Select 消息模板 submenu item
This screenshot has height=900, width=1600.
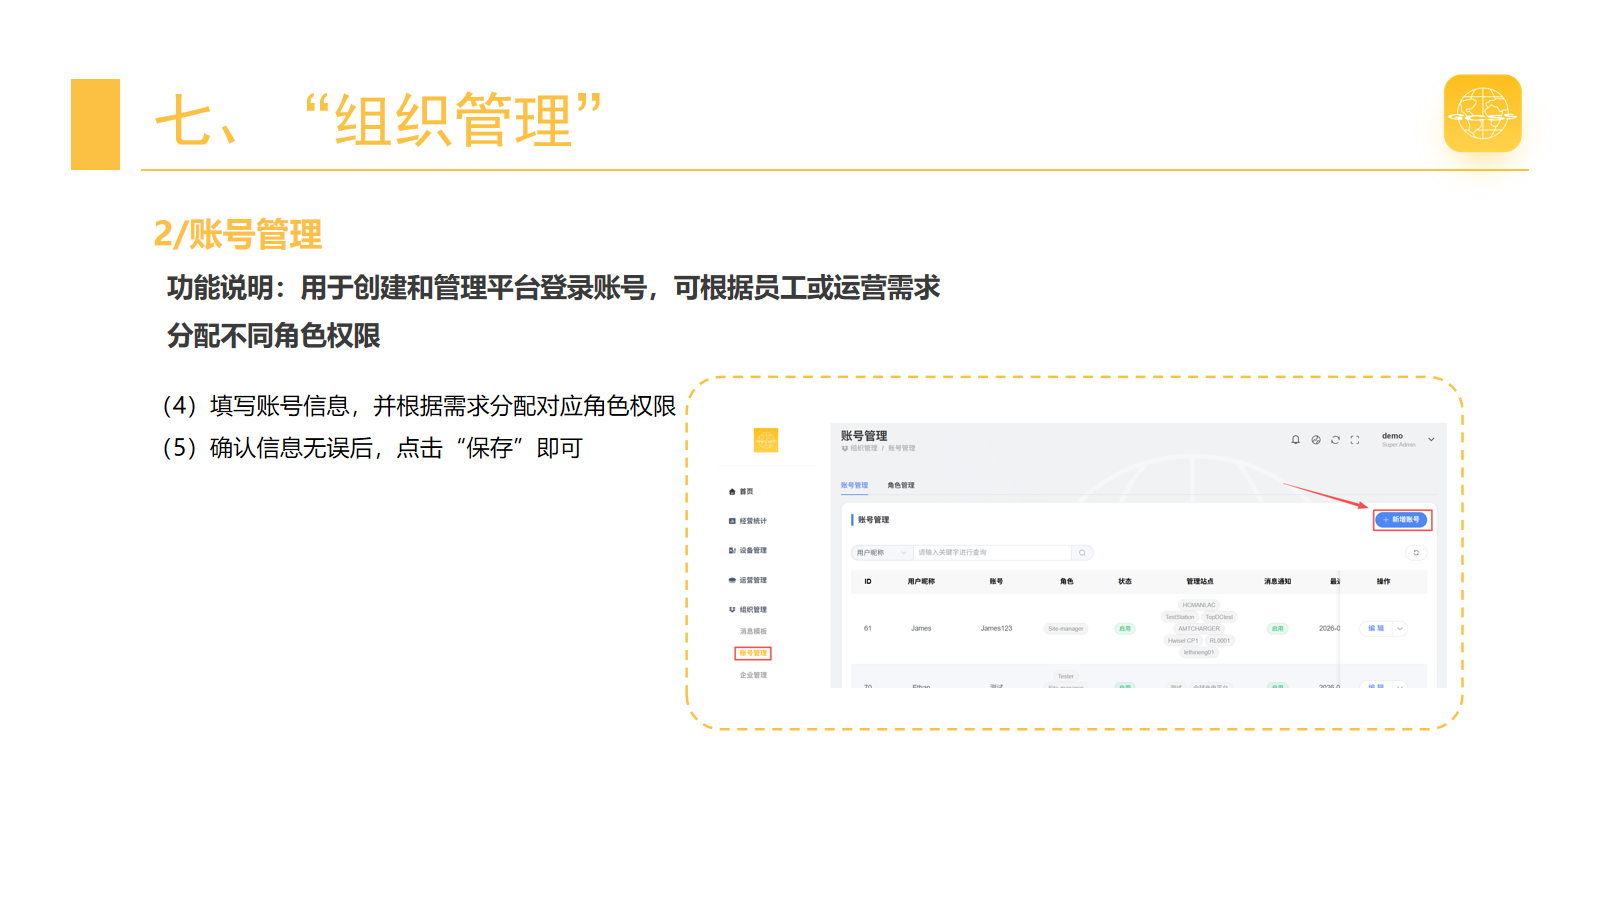pyautogui.click(x=753, y=632)
